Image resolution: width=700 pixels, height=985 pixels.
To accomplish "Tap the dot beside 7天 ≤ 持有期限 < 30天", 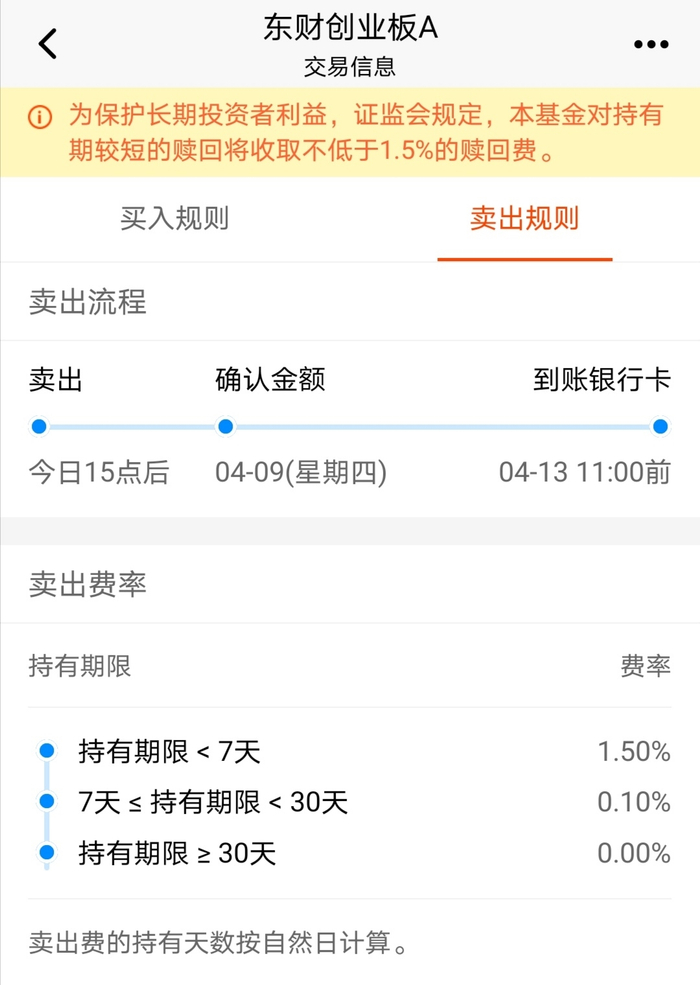I will [45, 801].
